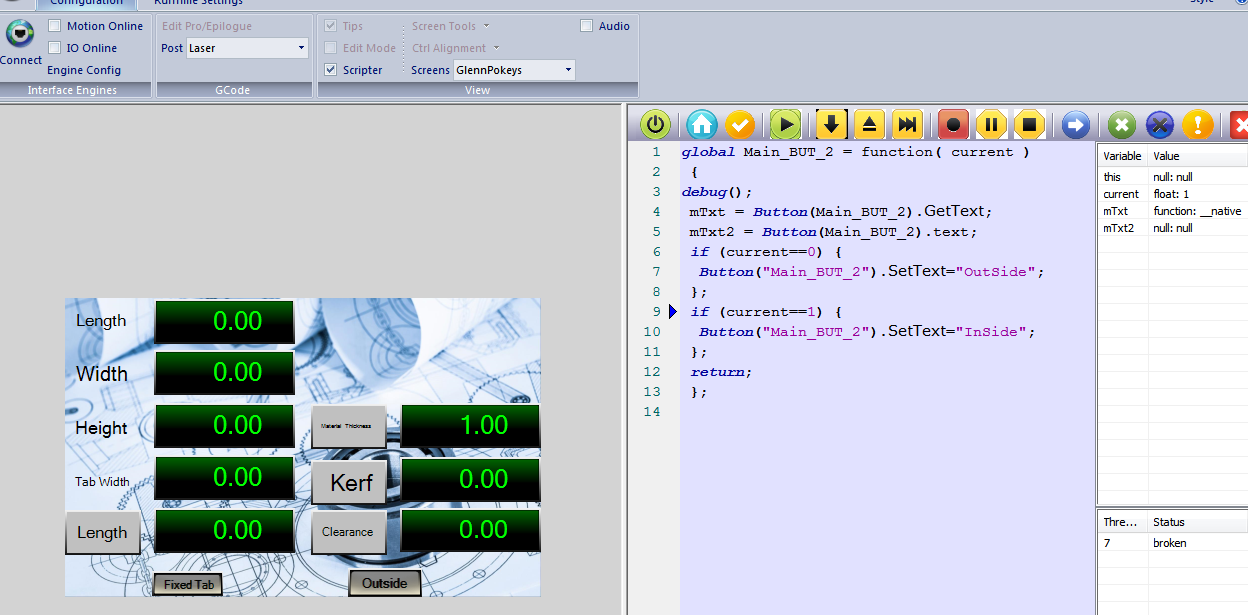Enable the Audio checkbox
The image size is (1248, 615).
[x=587, y=26]
